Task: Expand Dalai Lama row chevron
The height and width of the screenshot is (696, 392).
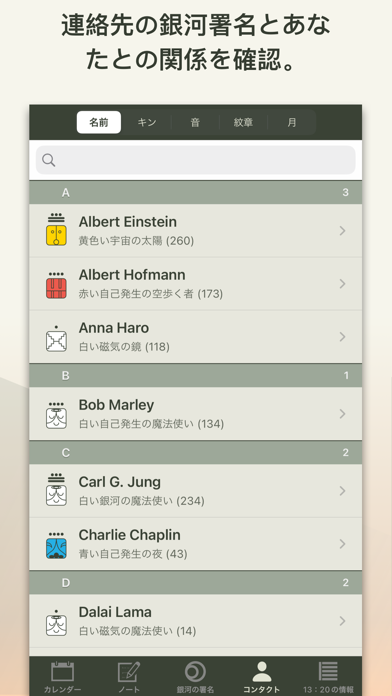Action: click(x=342, y=621)
